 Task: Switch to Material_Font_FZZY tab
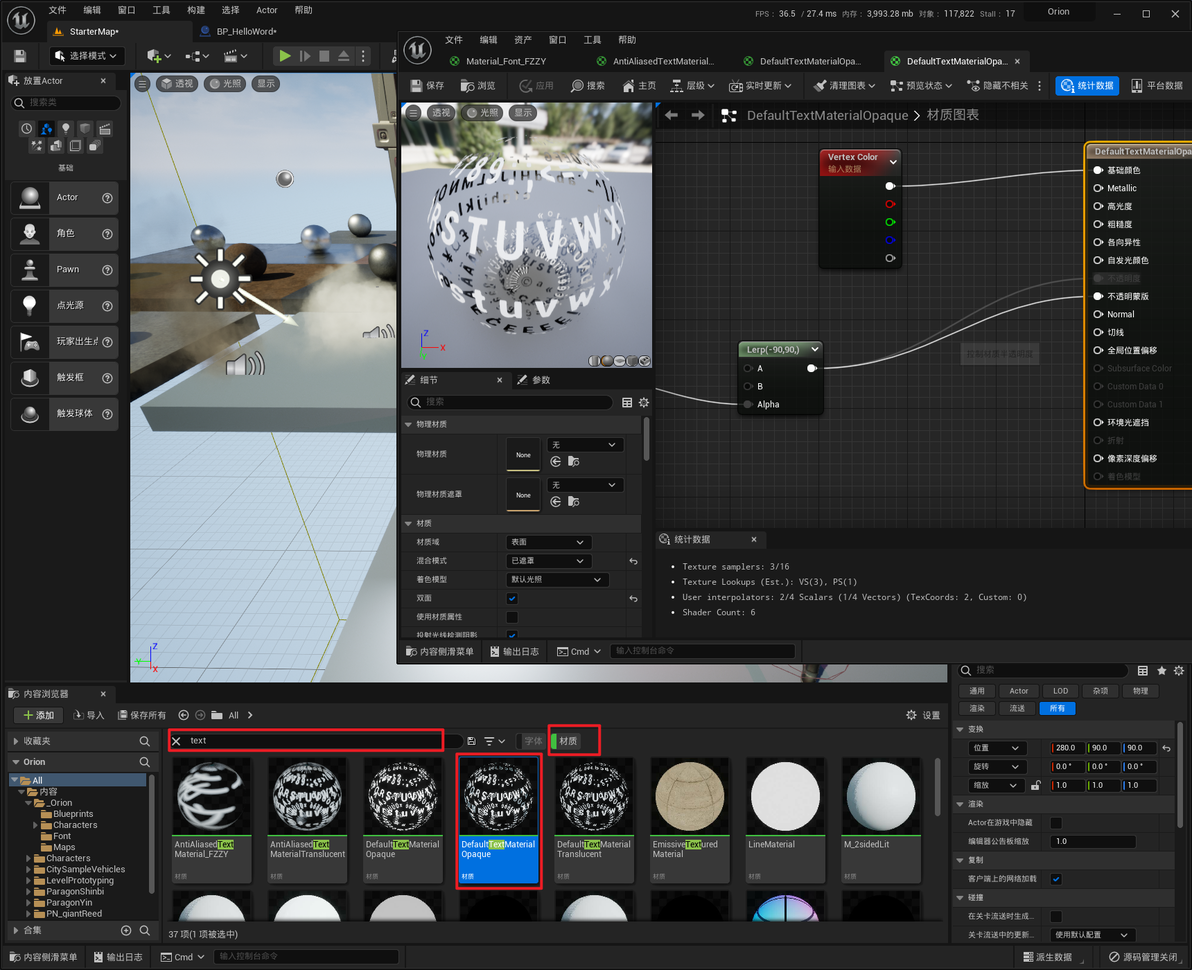click(505, 61)
